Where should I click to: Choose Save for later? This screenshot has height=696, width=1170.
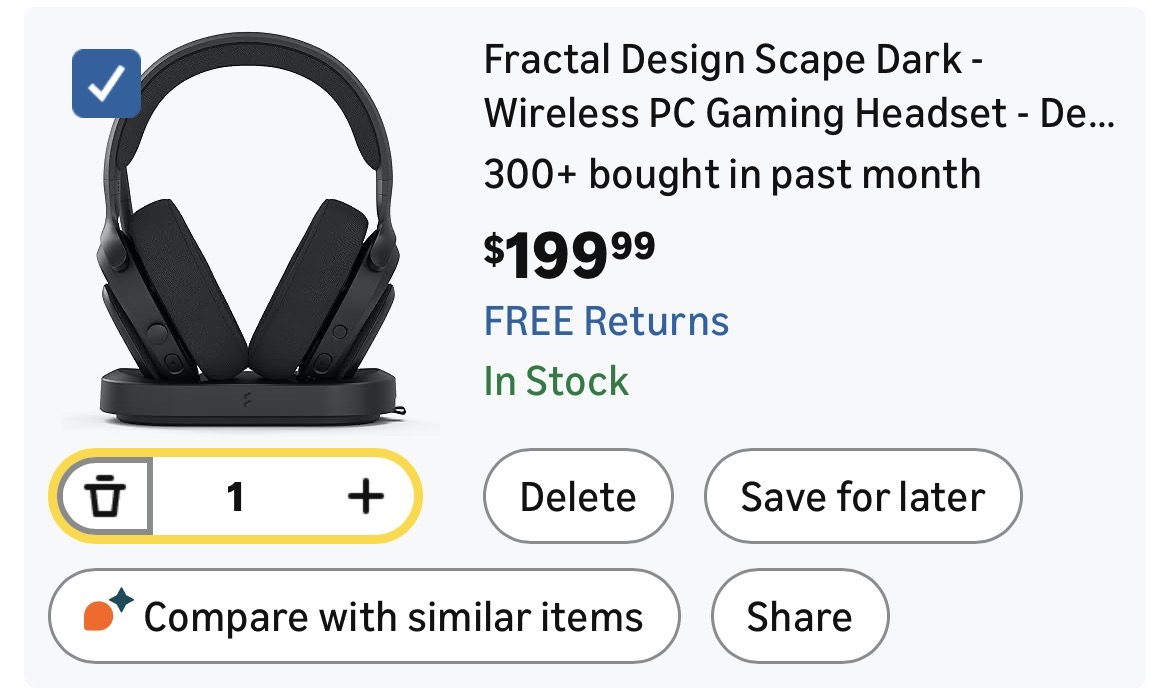click(862, 497)
